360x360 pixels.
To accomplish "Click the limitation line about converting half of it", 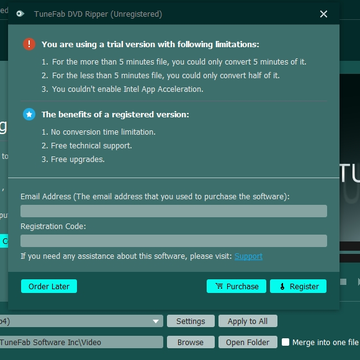I will tap(161, 76).
